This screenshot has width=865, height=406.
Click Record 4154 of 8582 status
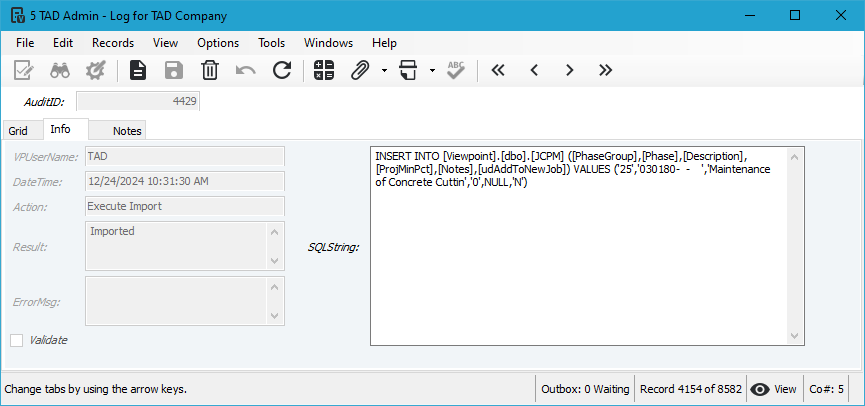pos(691,389)
